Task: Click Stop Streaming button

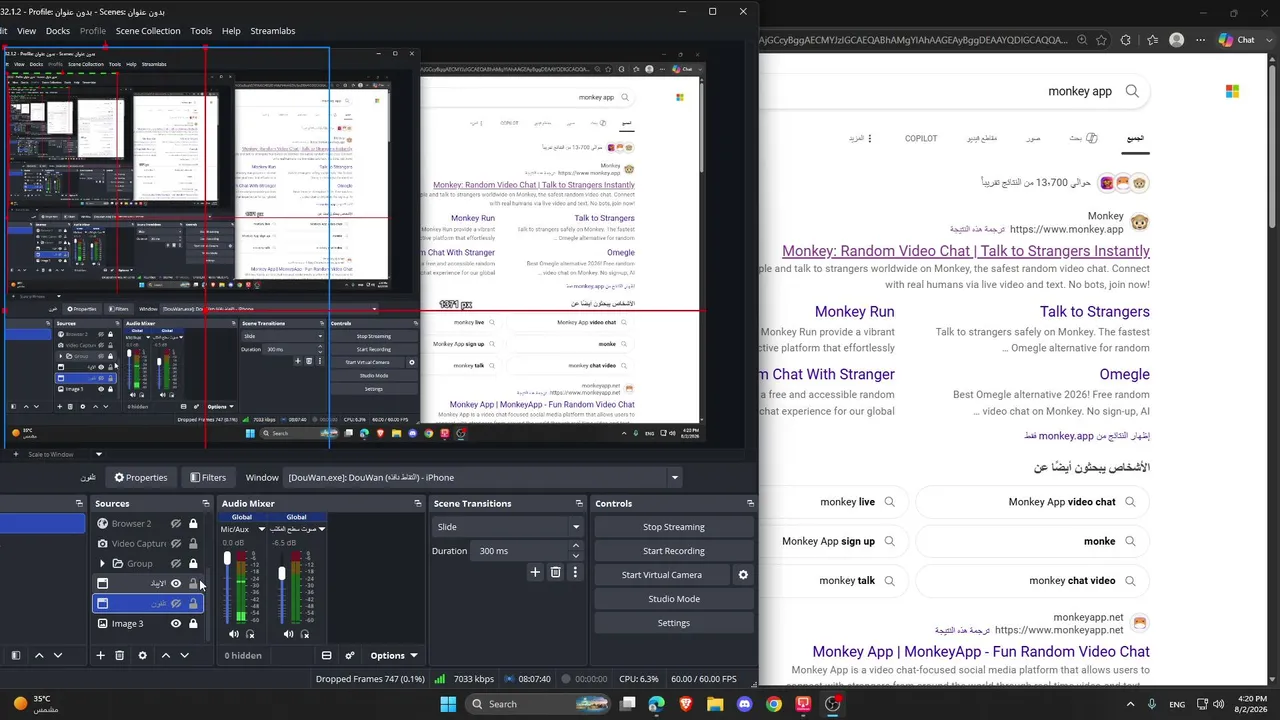Action: point(674,527)
